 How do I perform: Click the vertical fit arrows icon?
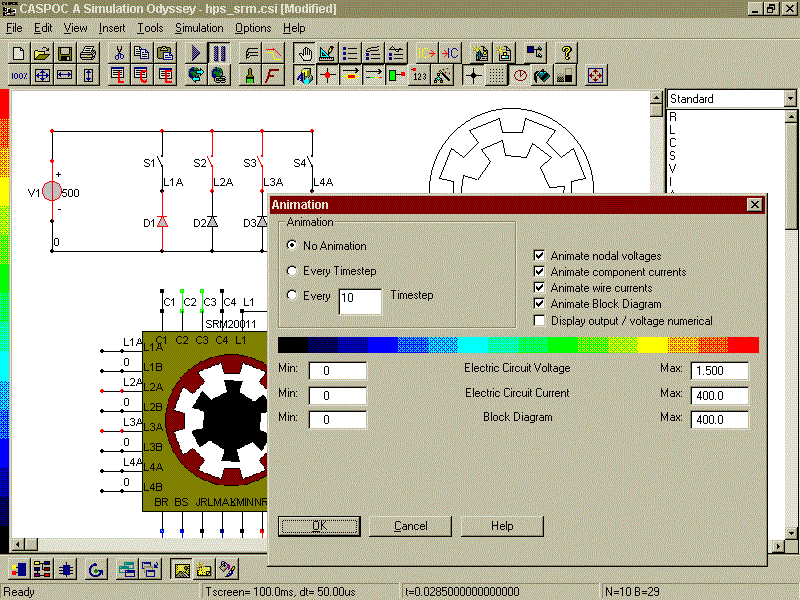point(88,76)
